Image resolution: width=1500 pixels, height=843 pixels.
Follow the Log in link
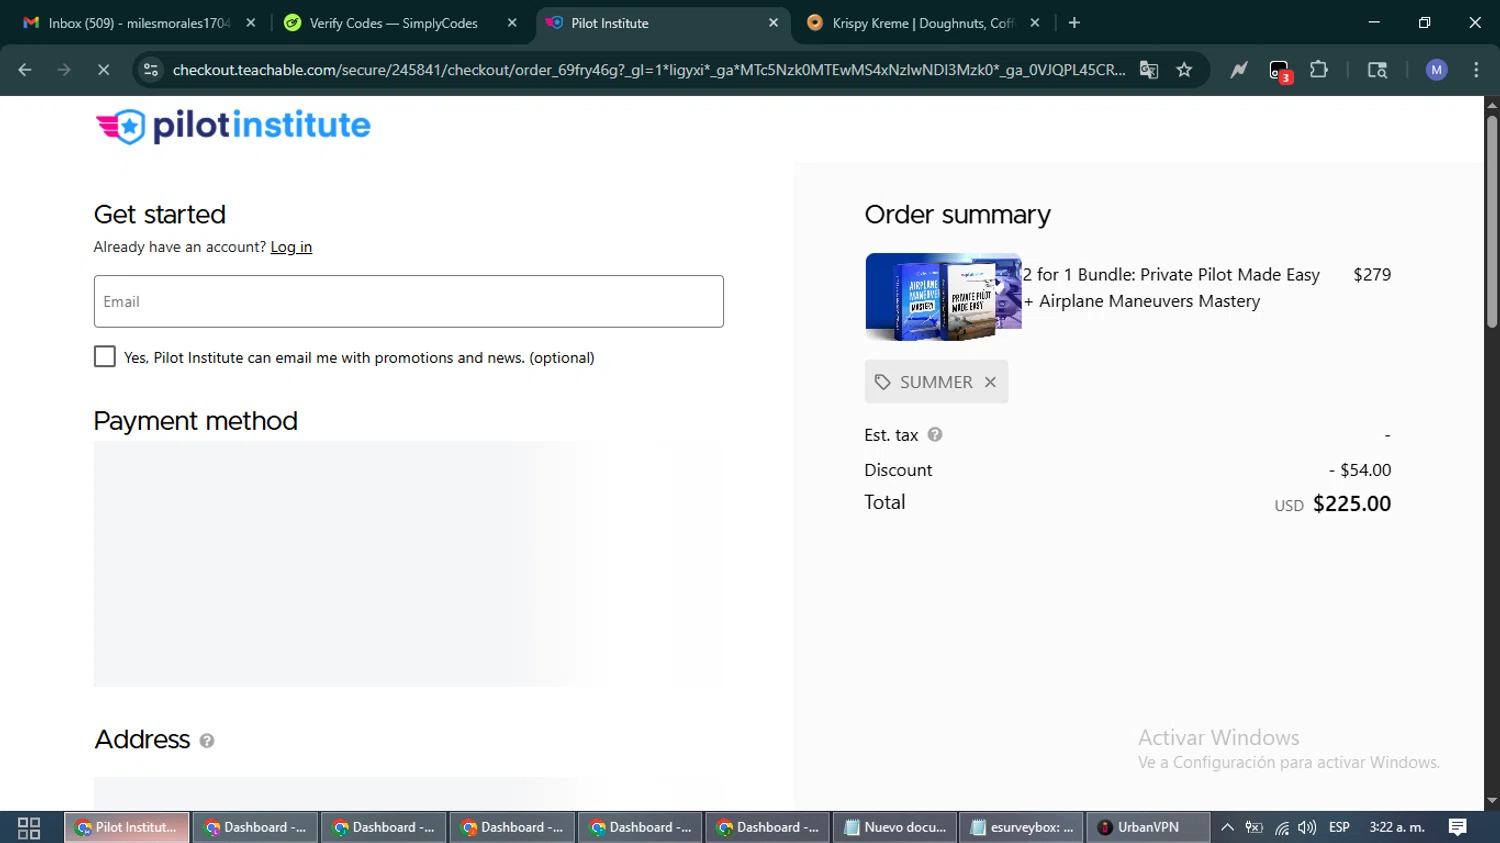tap(291, 247)
